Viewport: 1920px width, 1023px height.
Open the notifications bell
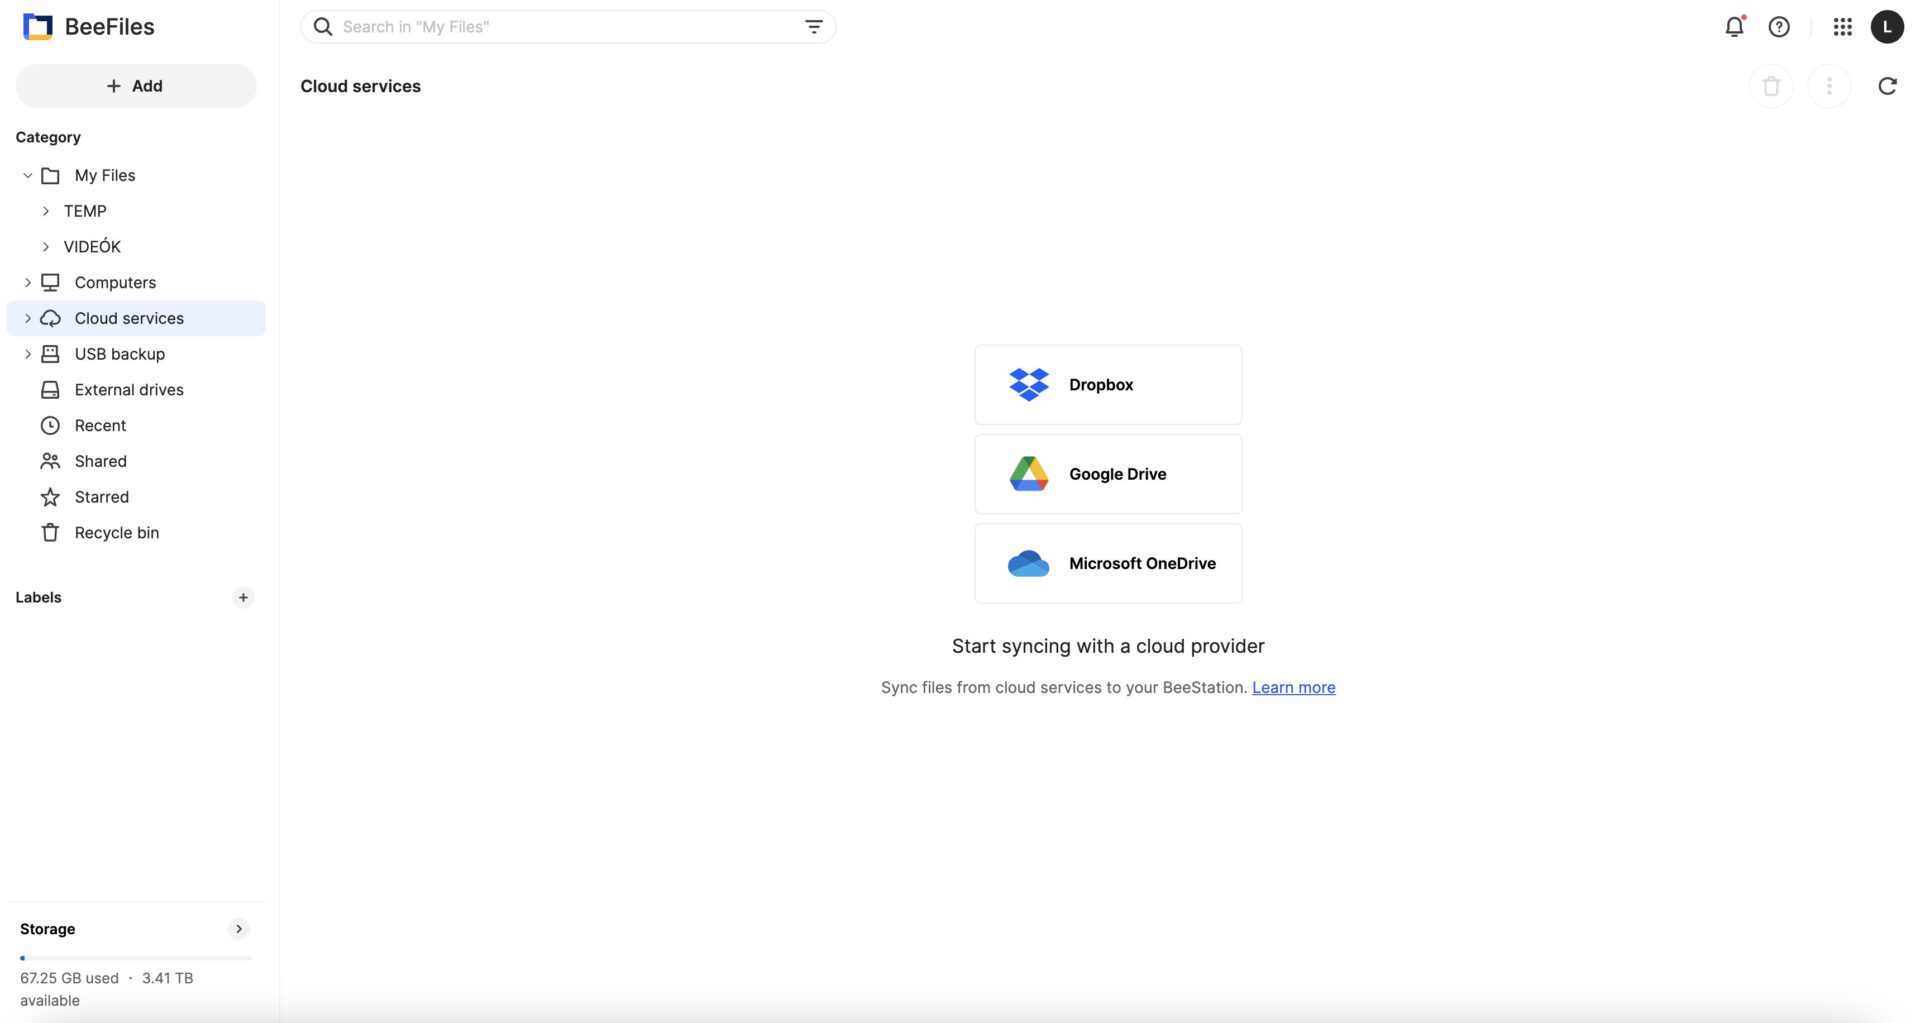pos(1734,27)
